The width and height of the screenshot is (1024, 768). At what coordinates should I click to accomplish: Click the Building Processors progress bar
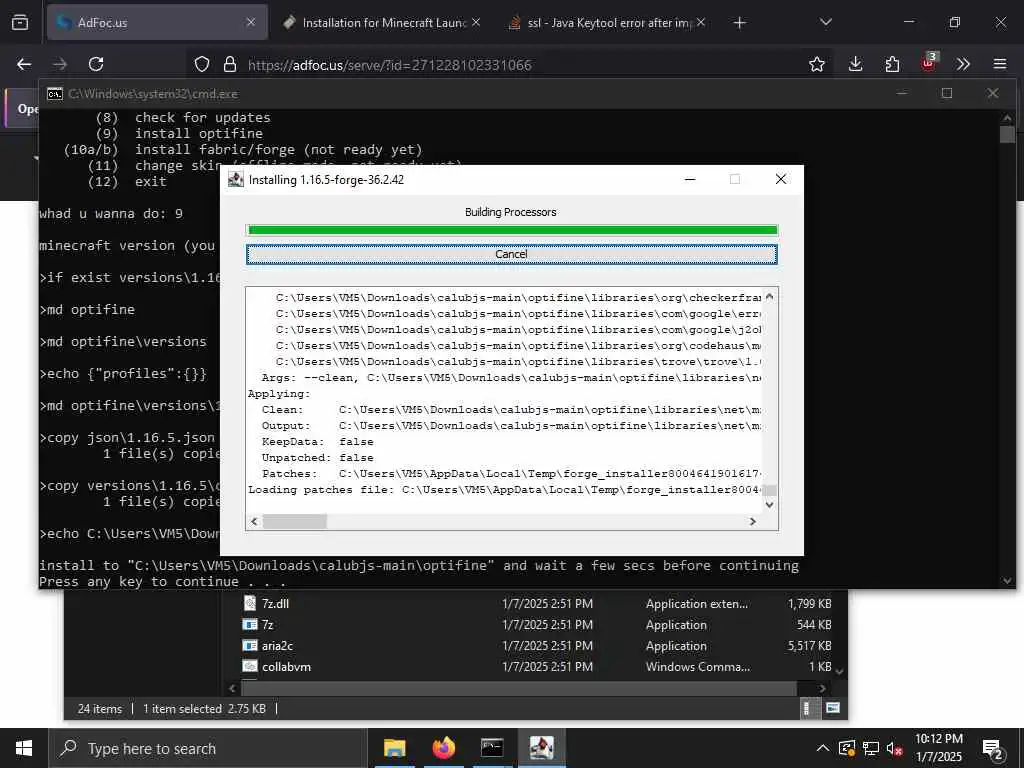513,230
